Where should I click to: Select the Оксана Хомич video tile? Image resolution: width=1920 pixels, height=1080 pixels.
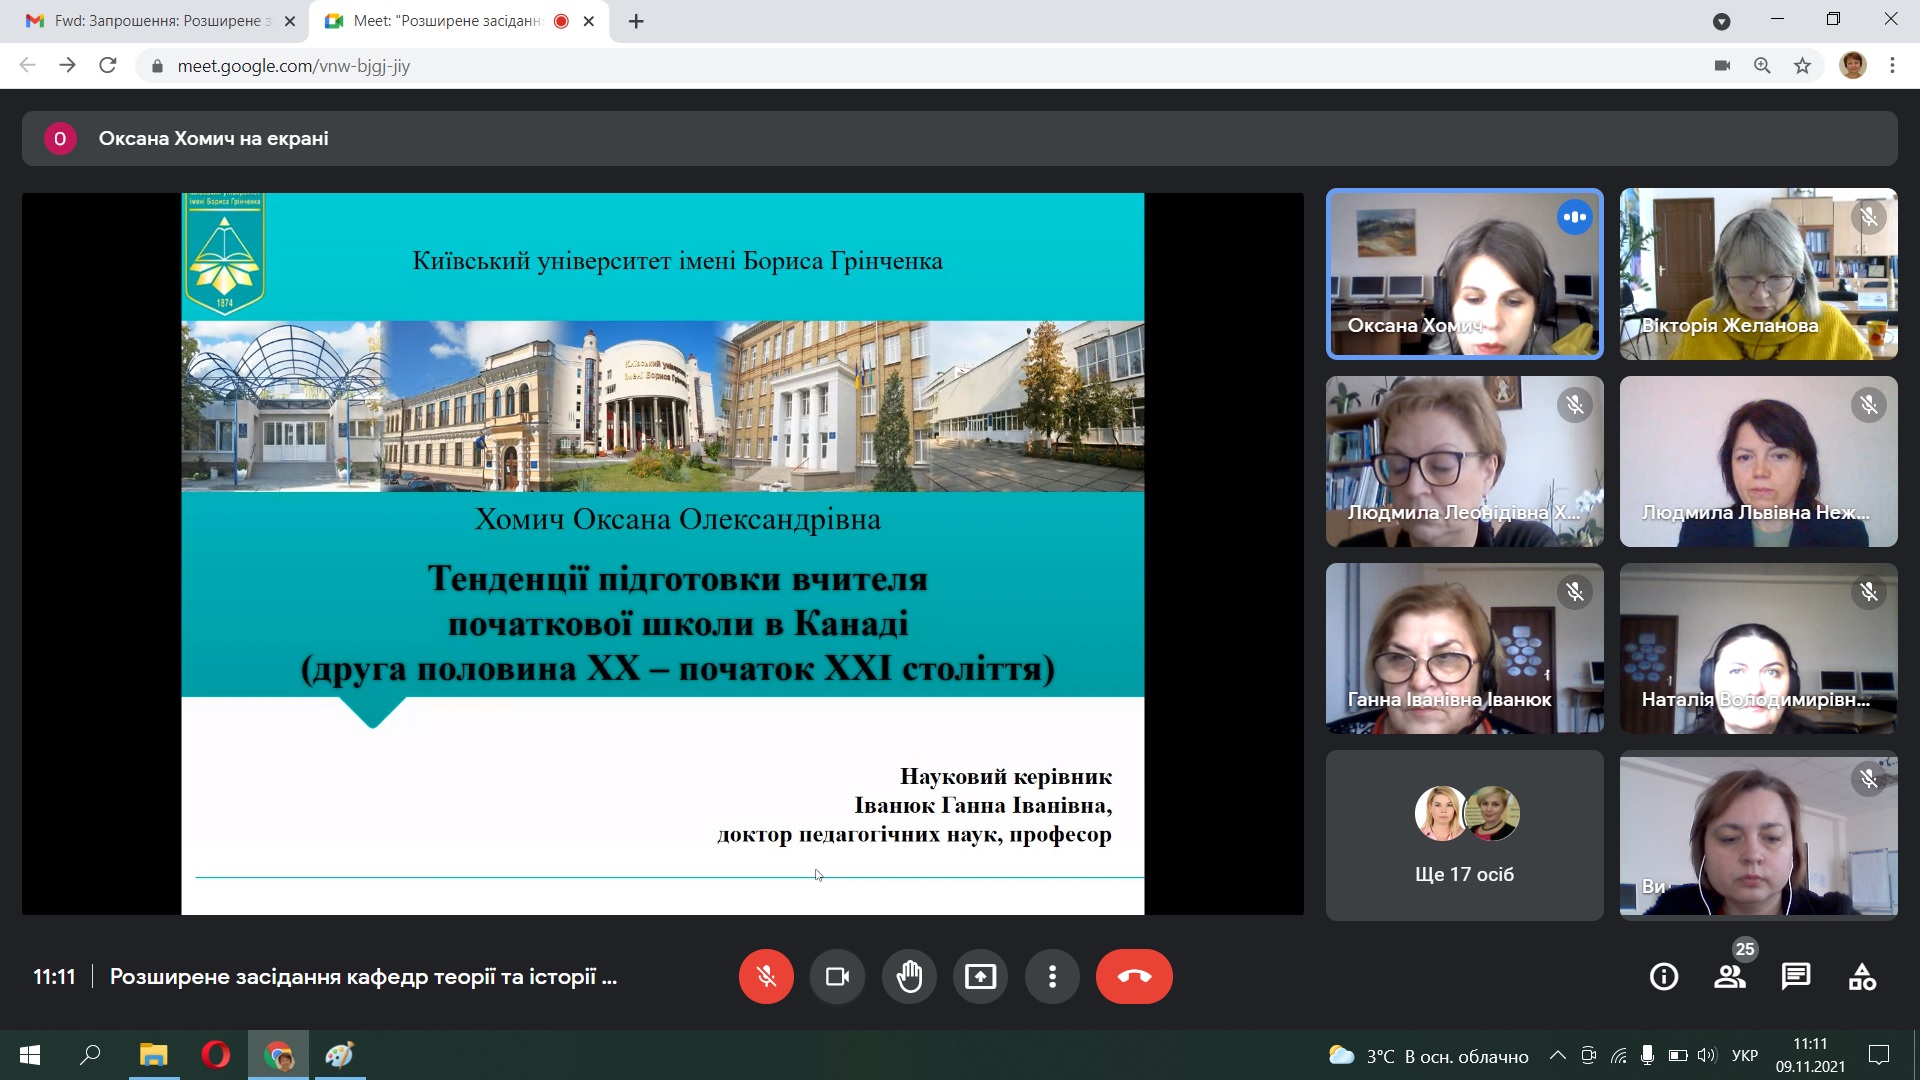pyautogui.click(x=1464, y=273)
